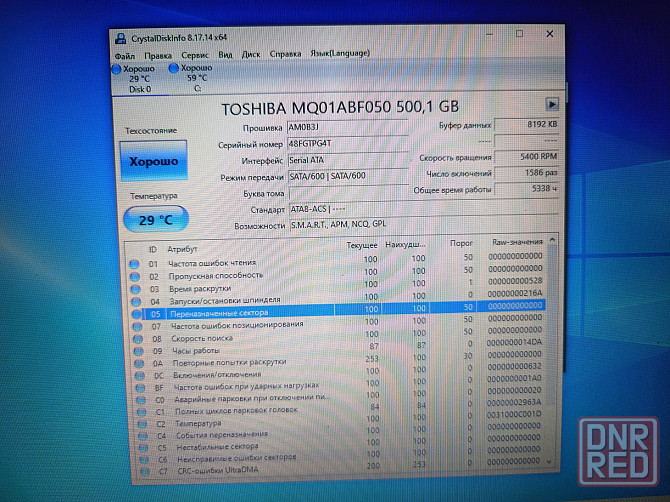Screen dimensions: 670x502
Task: Click status dot of row 08
Action: click(138, 339)
